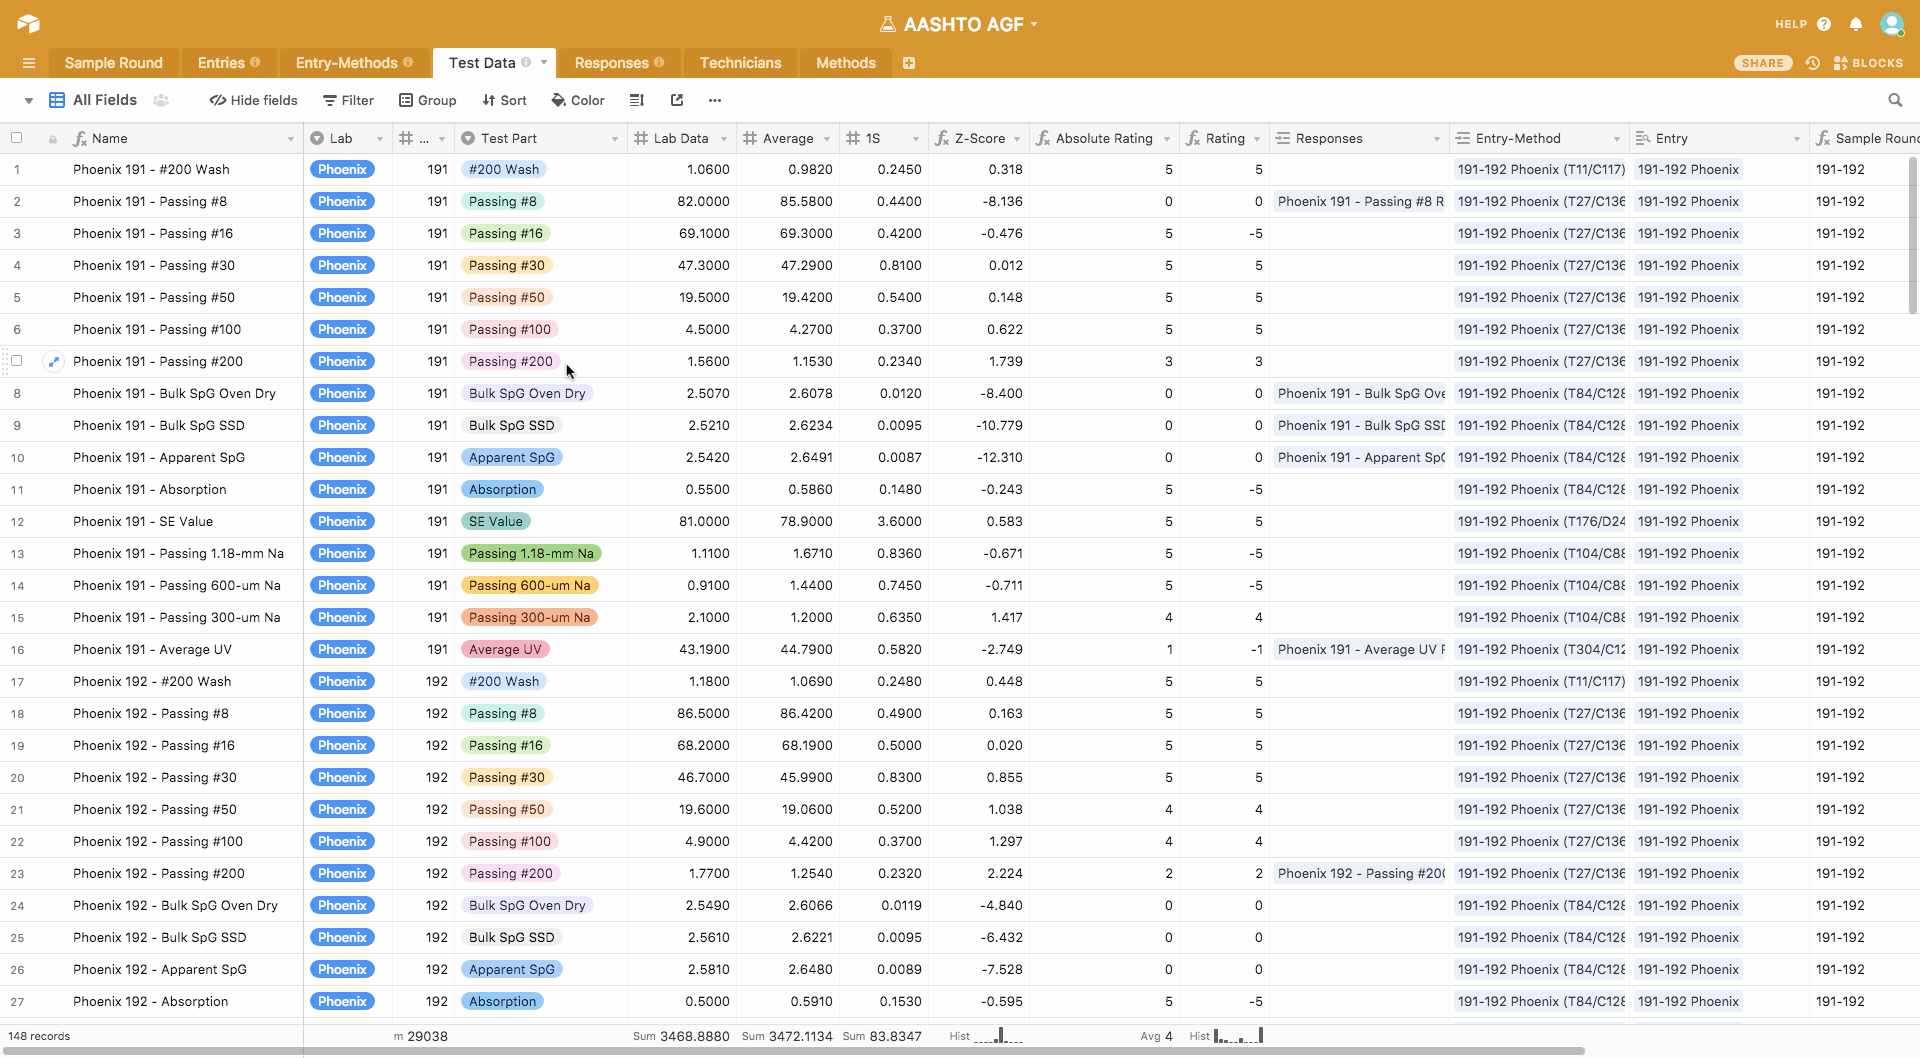Open the Z-Score column dropdown arrow
This screenshot has width=1920, height=1058.
pos(1017,139)
